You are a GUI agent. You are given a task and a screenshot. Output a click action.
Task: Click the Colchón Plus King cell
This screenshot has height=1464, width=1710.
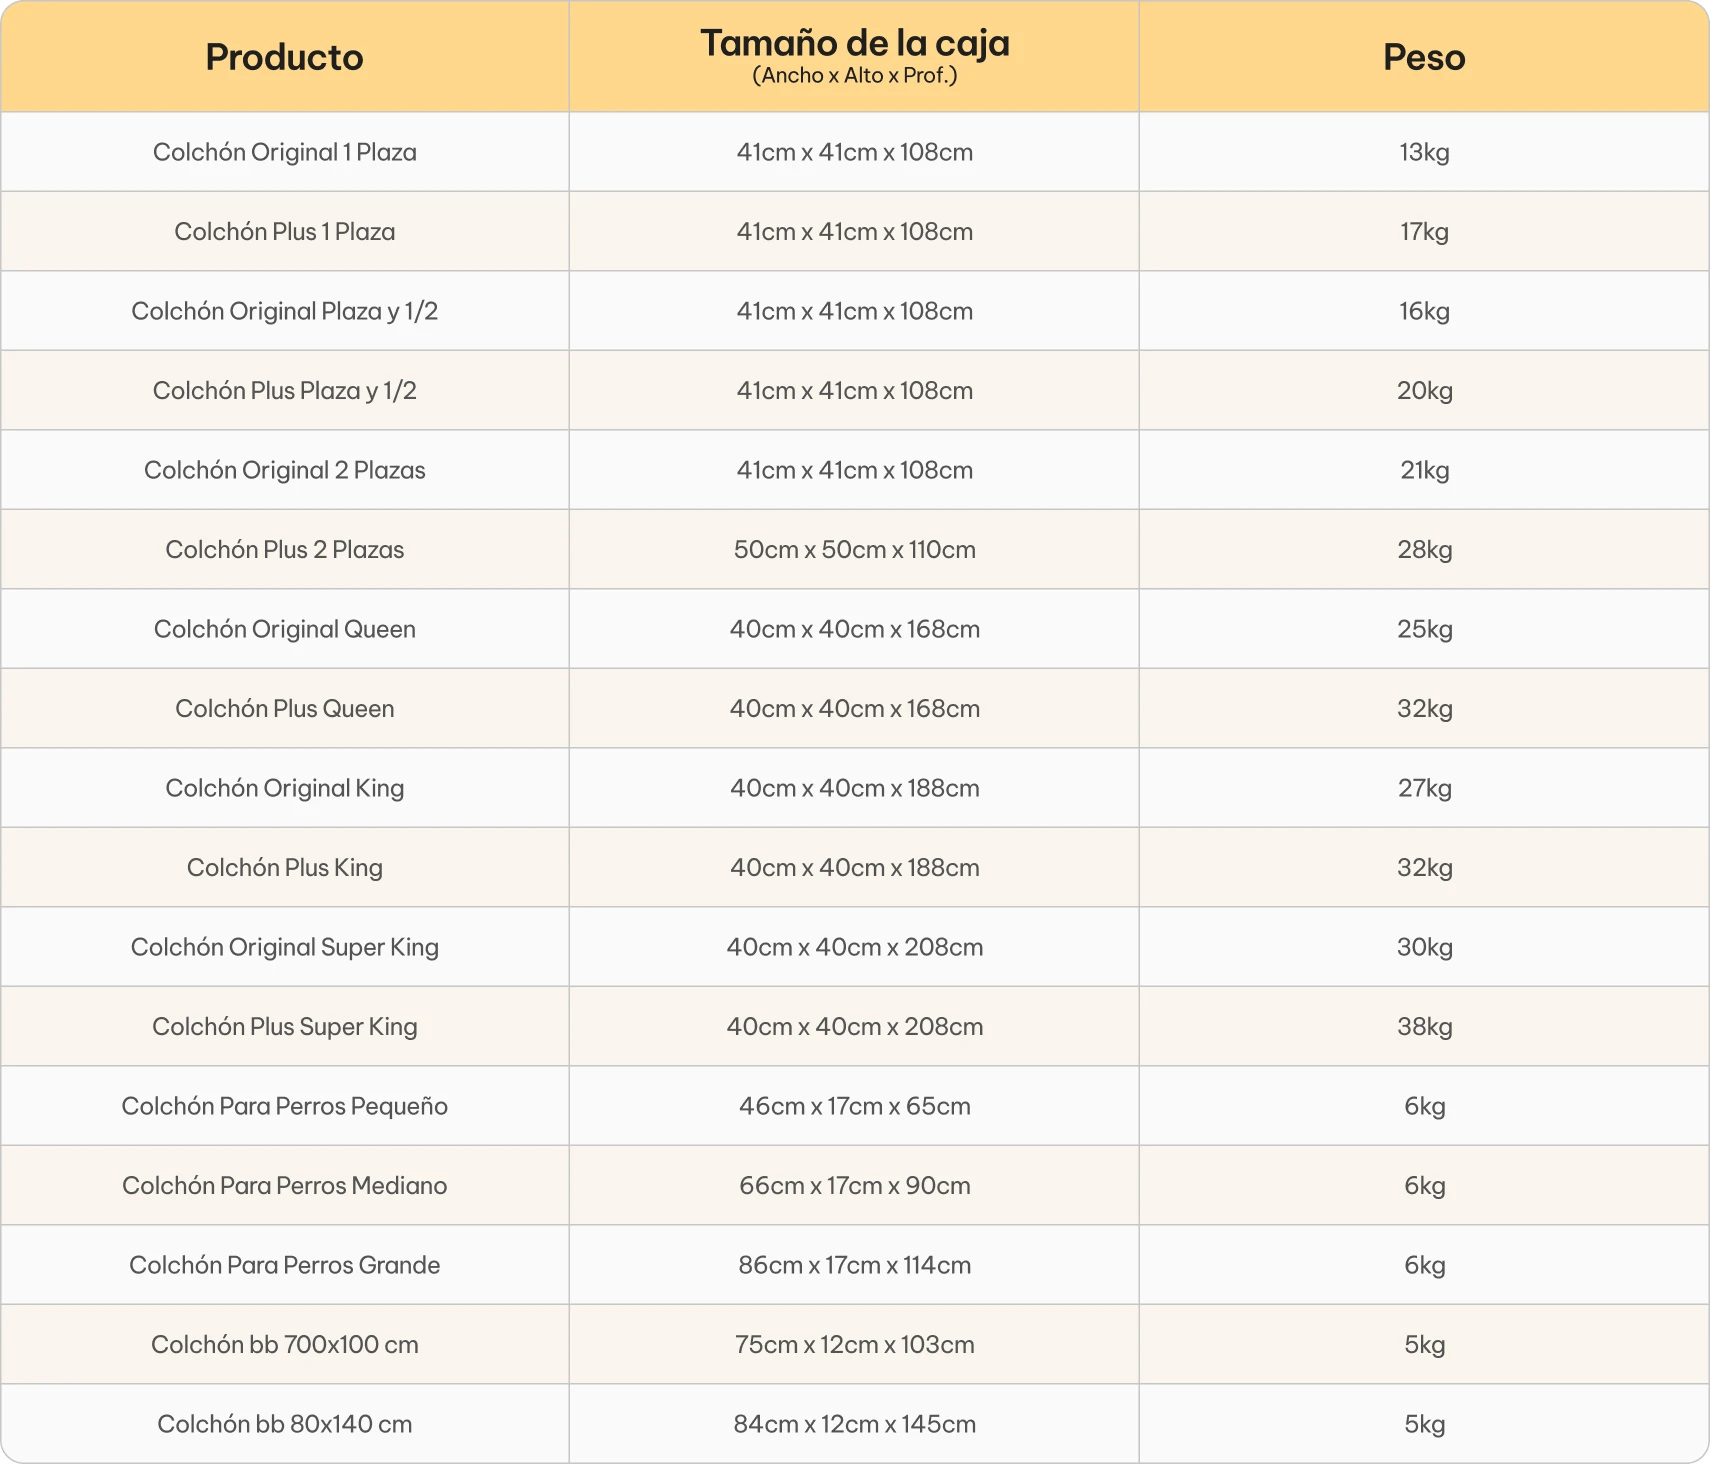285,868
